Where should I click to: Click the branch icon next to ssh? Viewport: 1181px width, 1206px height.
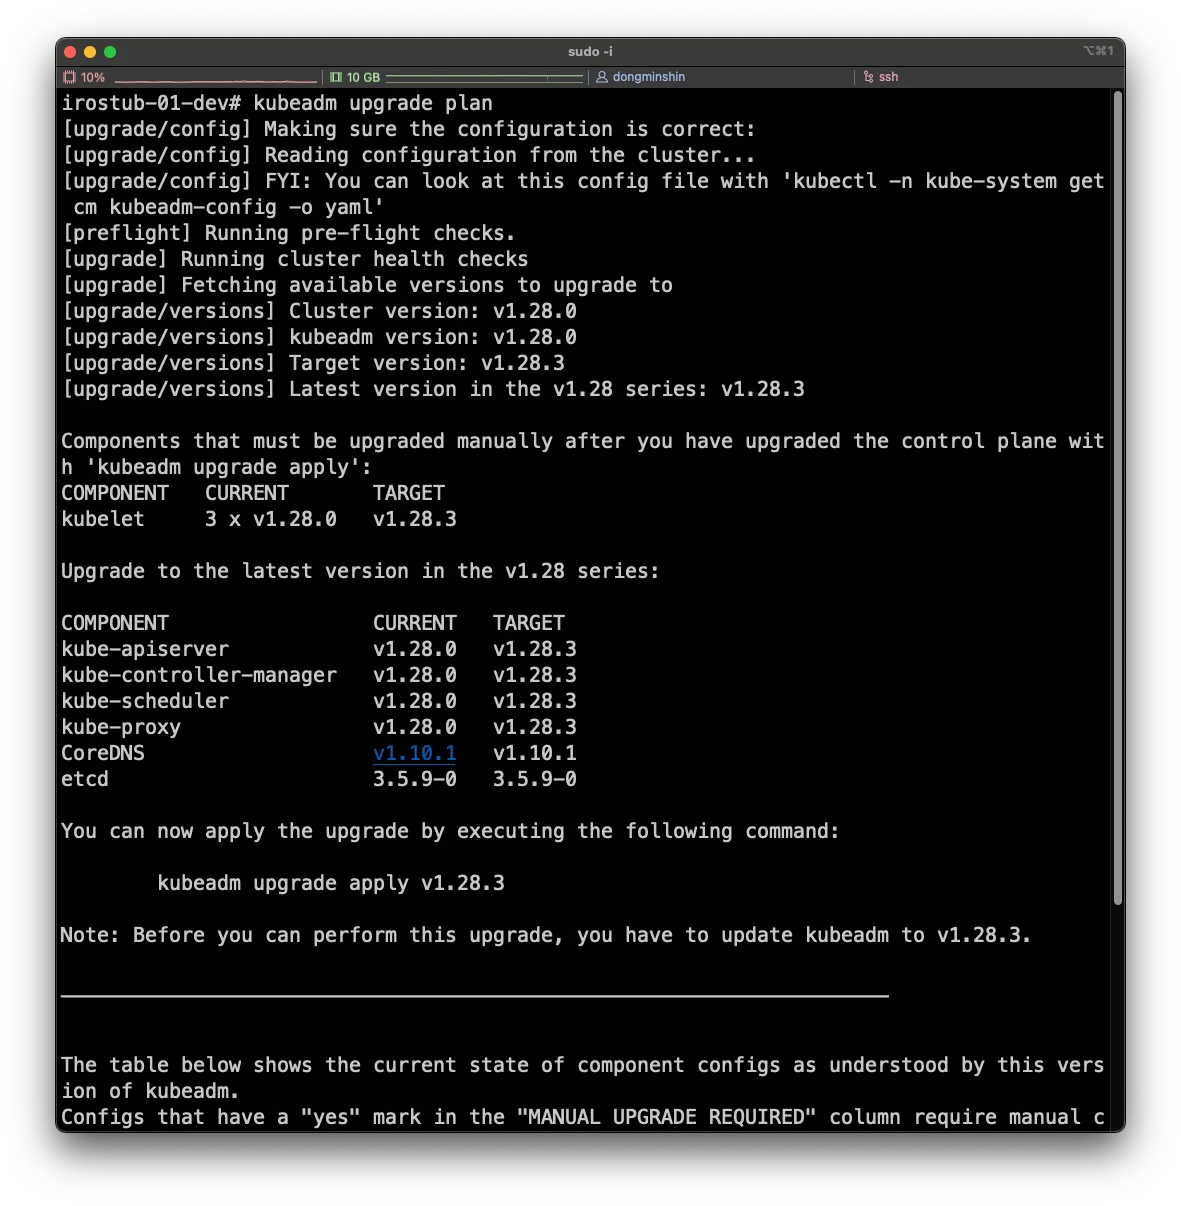(868, 77)
